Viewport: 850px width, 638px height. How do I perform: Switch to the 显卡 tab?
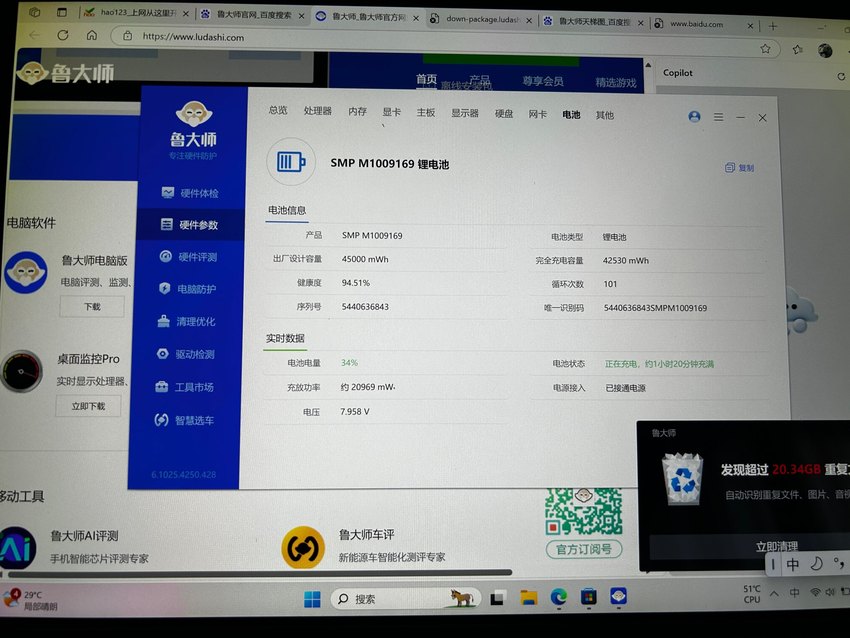pos(391,112)
